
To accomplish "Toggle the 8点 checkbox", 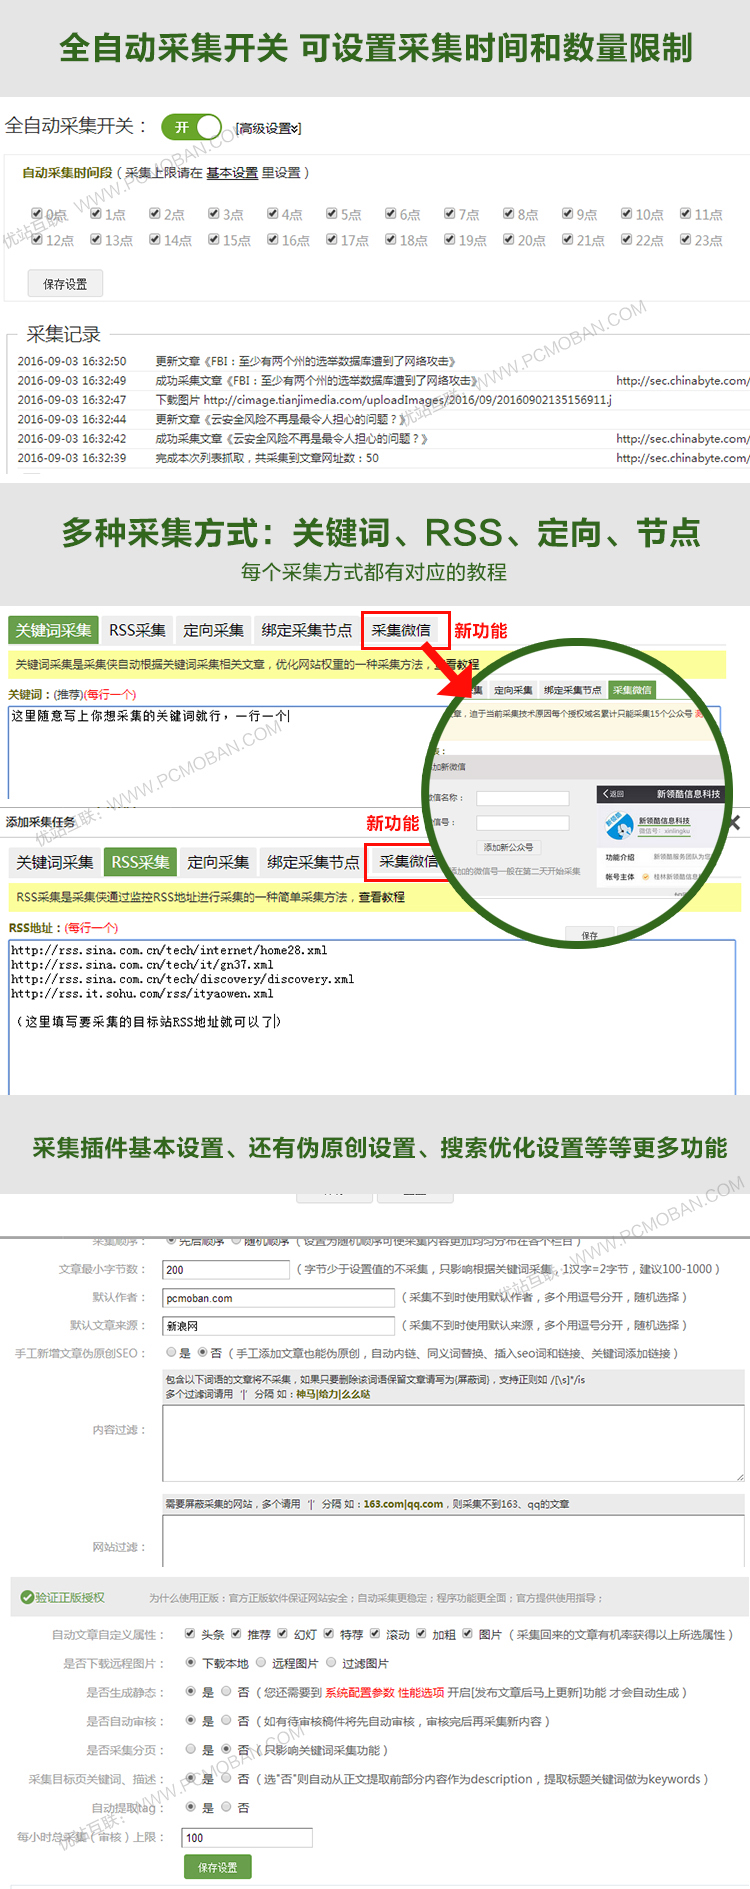I will pos(509,214).
